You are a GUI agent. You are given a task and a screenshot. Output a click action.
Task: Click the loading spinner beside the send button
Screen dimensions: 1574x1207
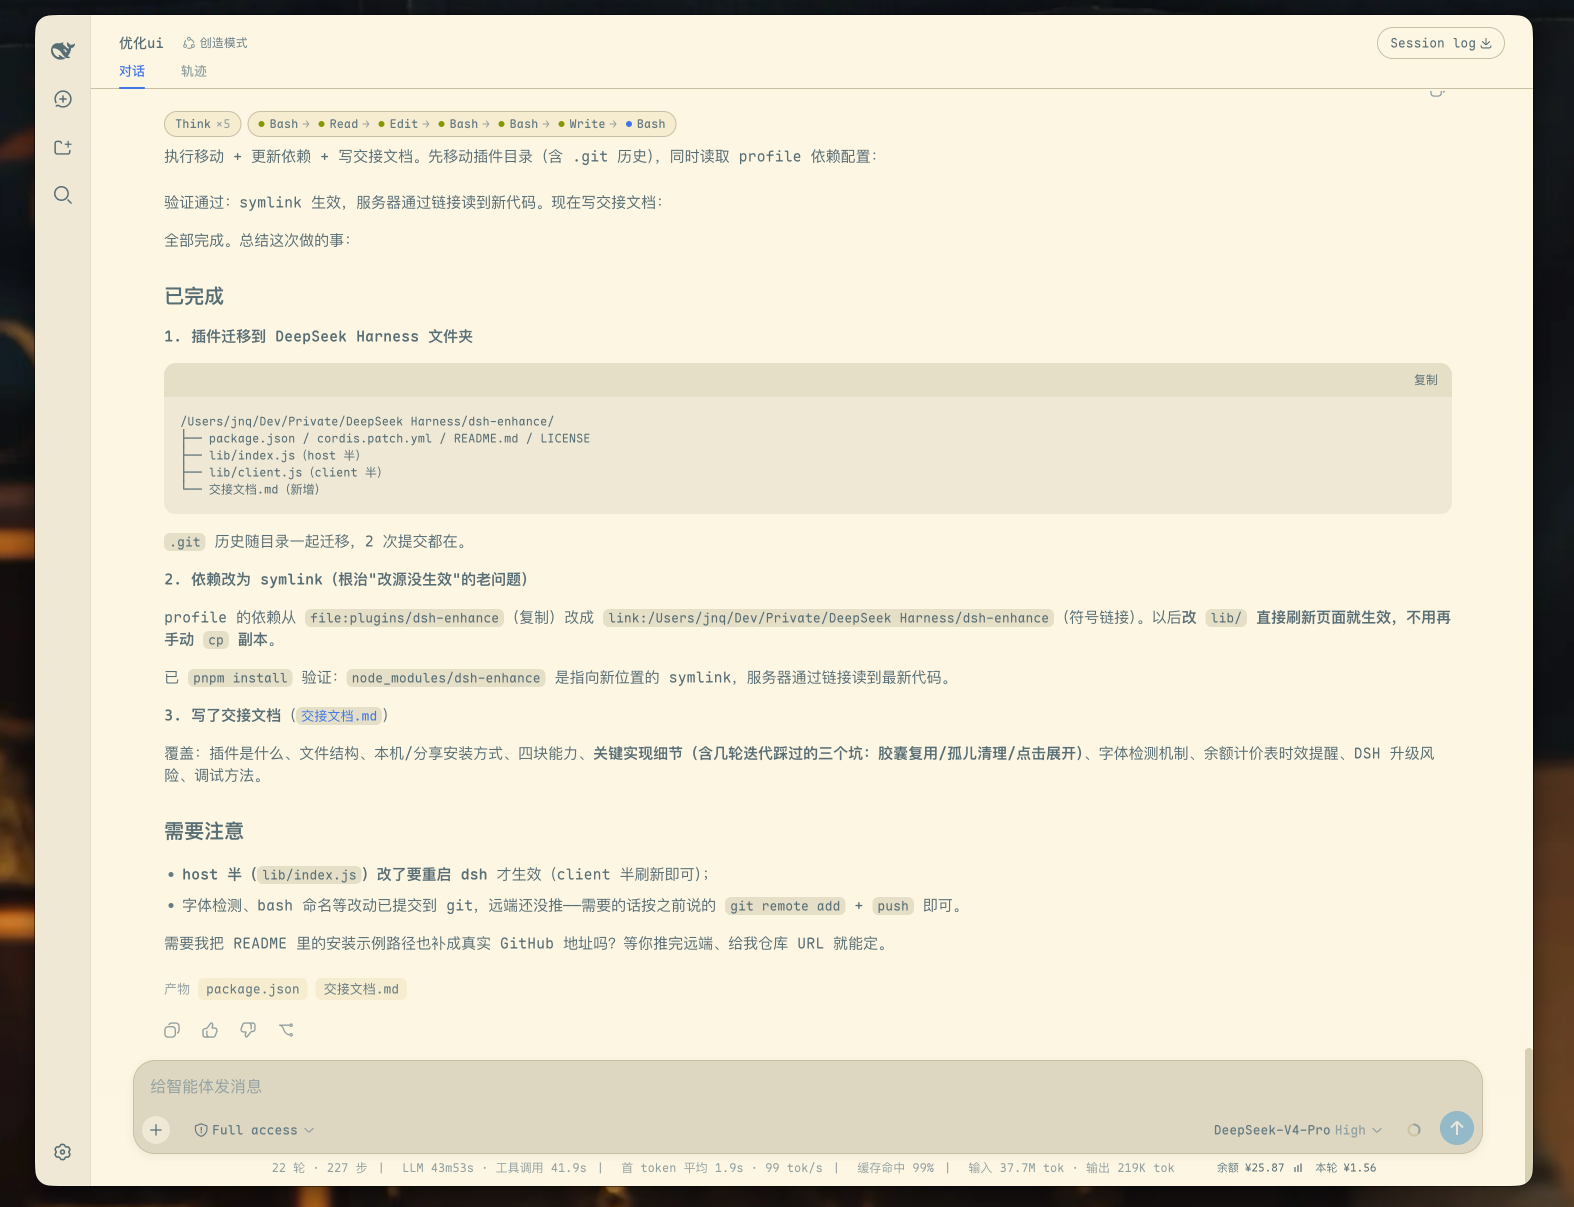1414,1130
